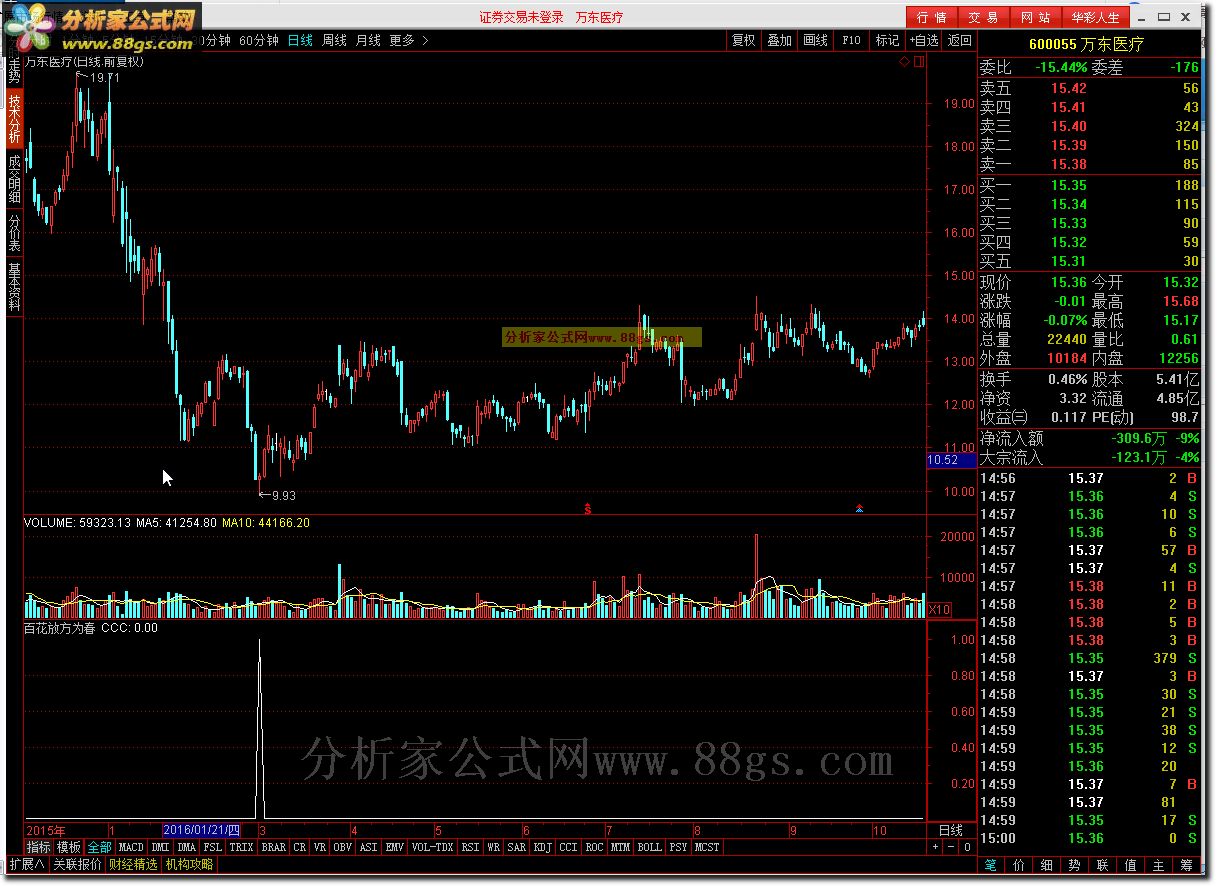Apply the MTM indicator
The height and width of the screenshot is (886, 1217).
coord(620,847)
